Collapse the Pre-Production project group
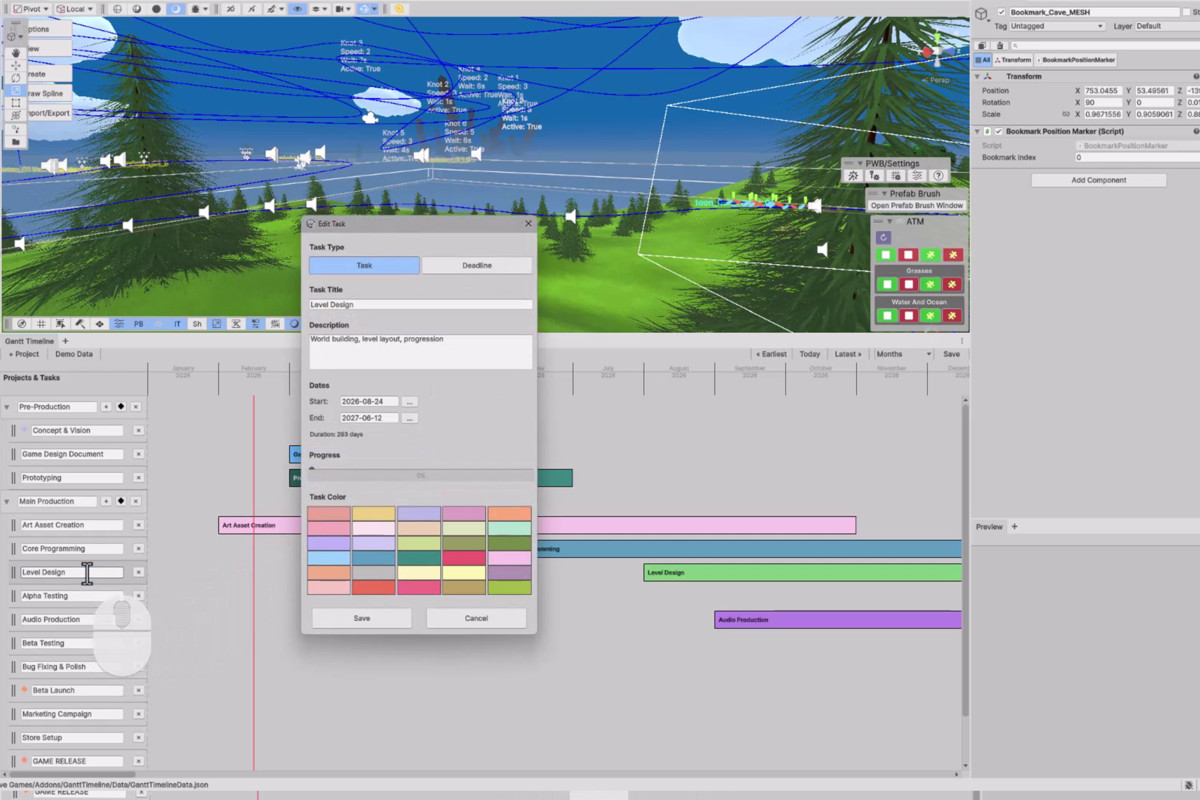 [x=8, y=408]
